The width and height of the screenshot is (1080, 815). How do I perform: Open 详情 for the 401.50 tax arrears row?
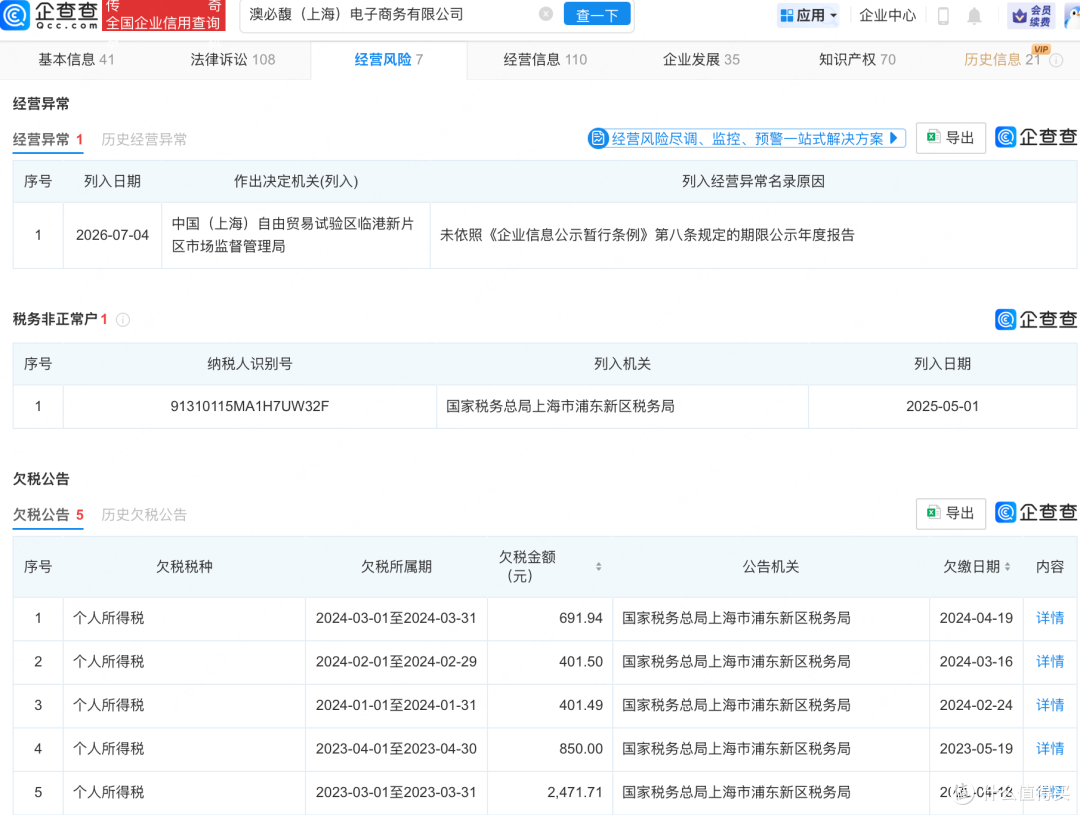tap(1050, 661)
